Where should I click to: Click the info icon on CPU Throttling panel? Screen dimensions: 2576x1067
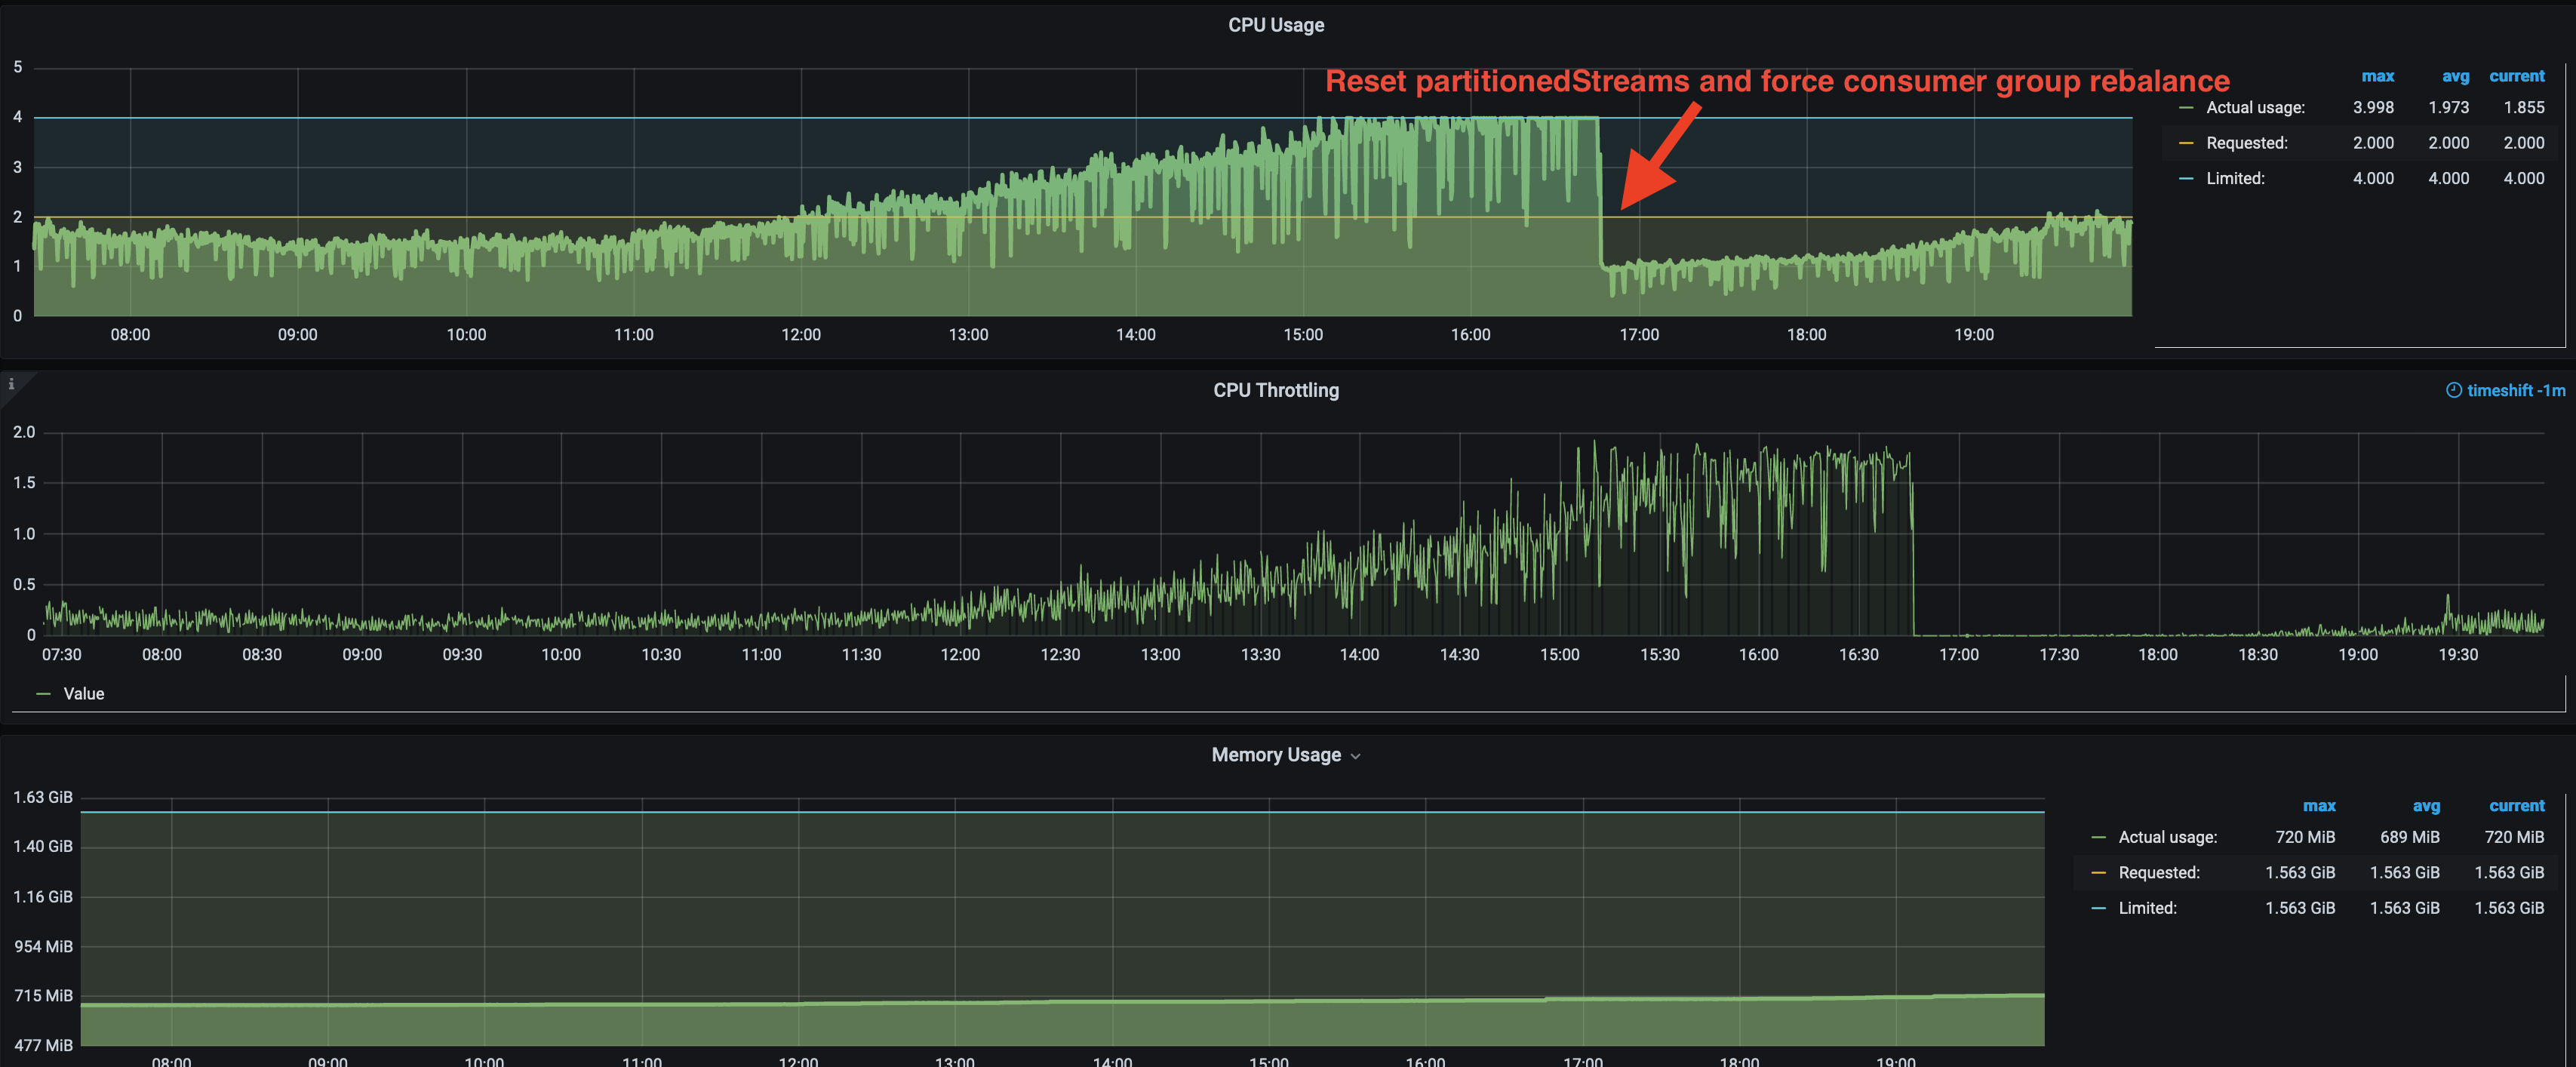(11, 385)
